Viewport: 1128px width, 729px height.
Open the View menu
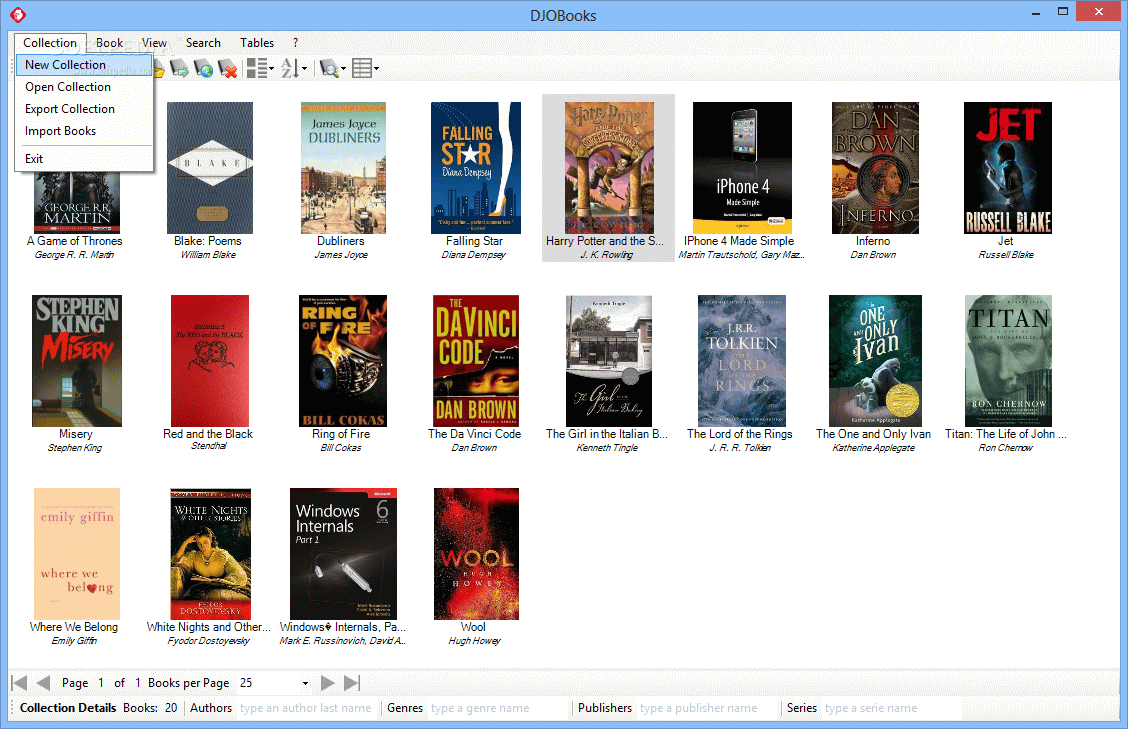tap(154, 42)
